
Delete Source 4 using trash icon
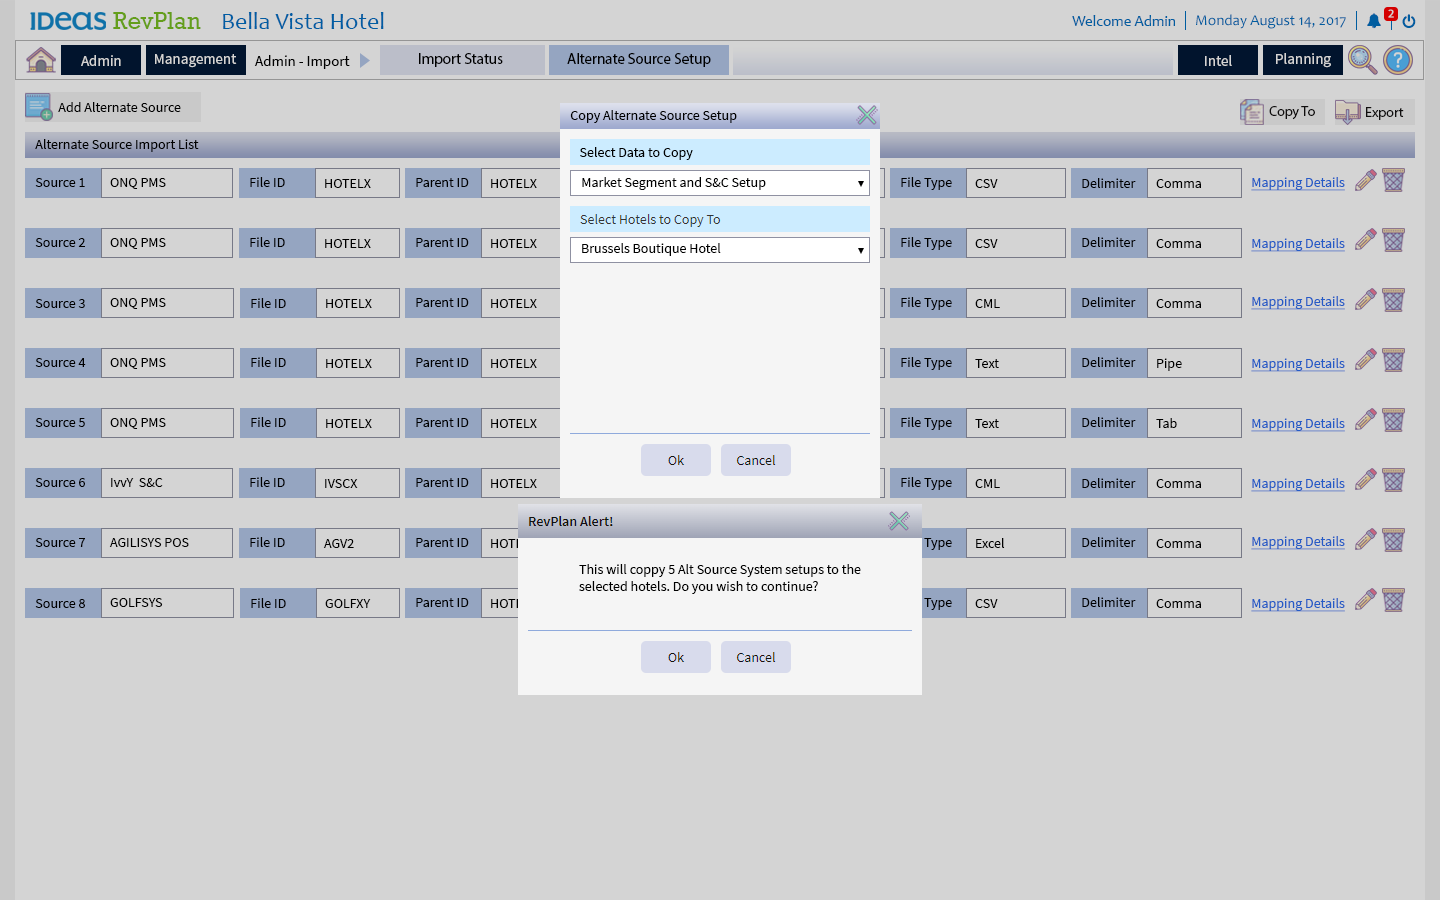pyautogui.click(x=1394, y=361)
